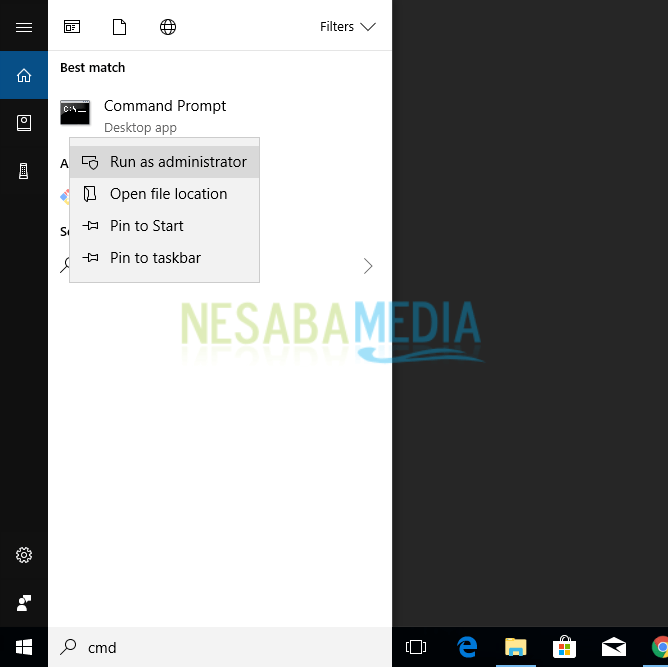Expand the search suggestion arrow chevron
The width and height of the screenshot is (668, 667).
[x=368, y=266]
